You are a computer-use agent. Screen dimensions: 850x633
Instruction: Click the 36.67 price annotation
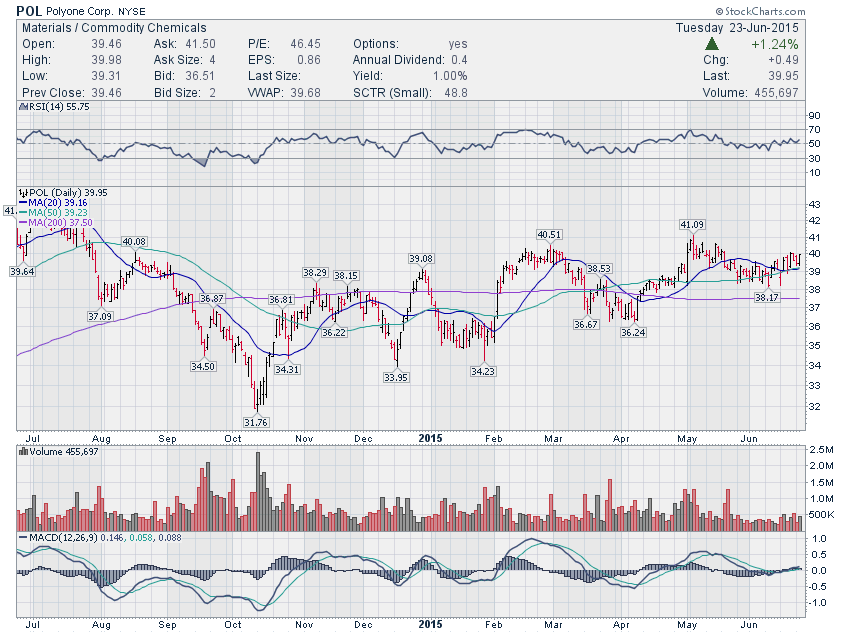point(585,324)
